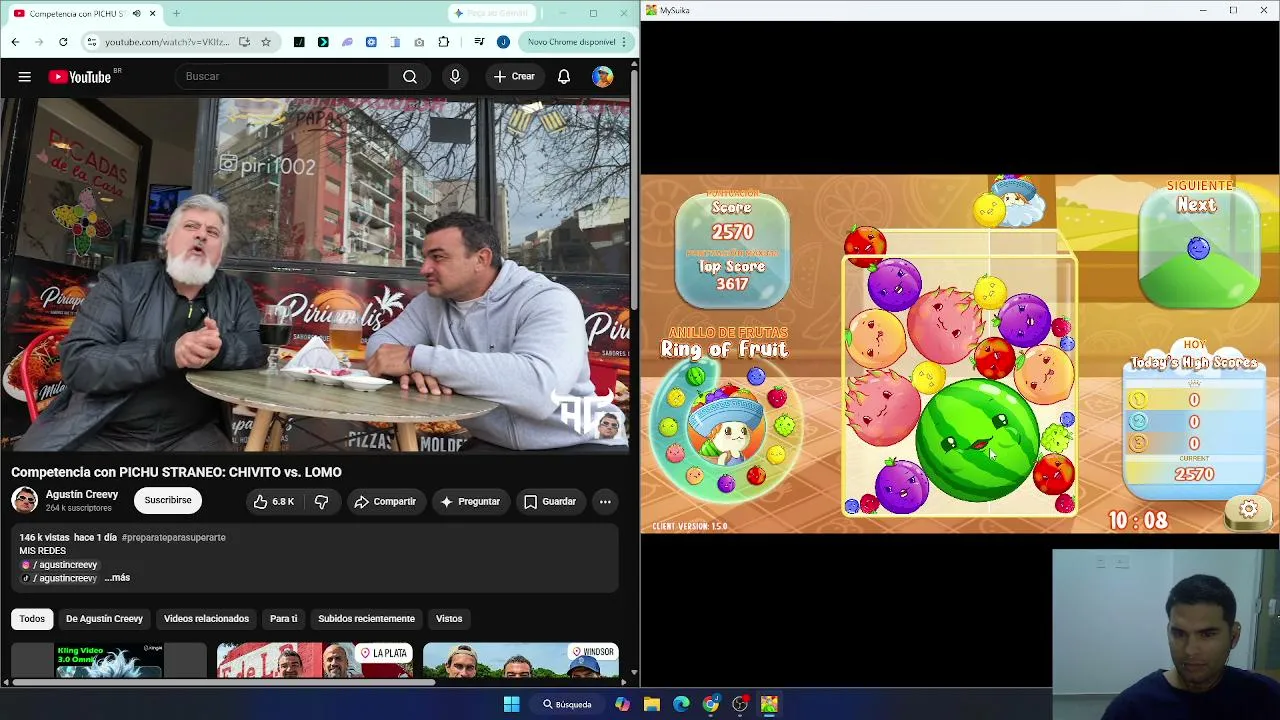The image size is (1280, 720).
Task: Open OBS Studio from the taskbar
Action: (740, 704)
